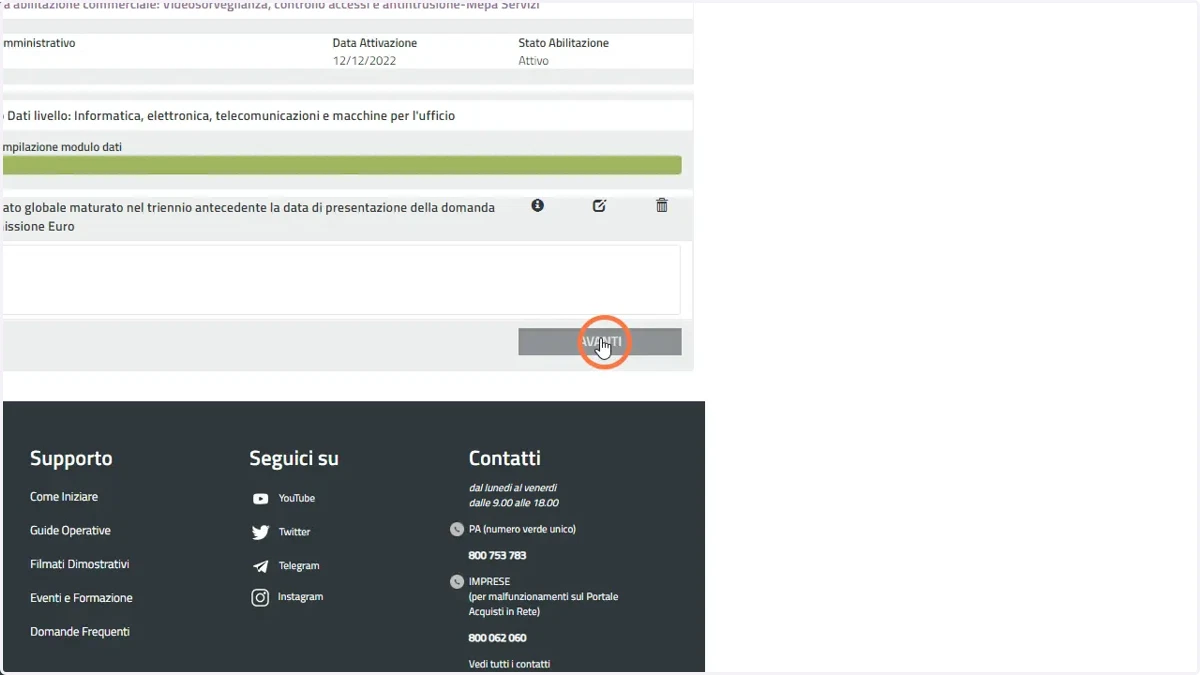Click the AVANTI button

[x=600, y=341]
